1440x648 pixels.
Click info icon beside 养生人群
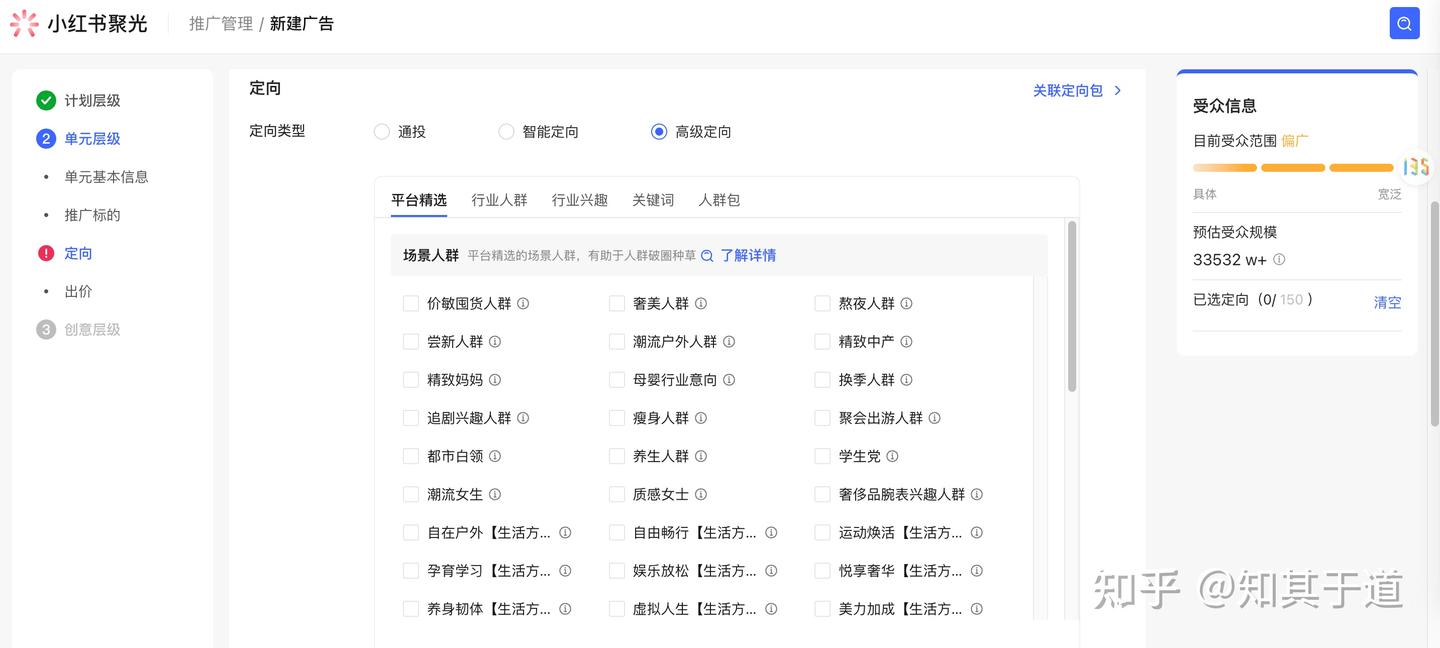[701, 456]
